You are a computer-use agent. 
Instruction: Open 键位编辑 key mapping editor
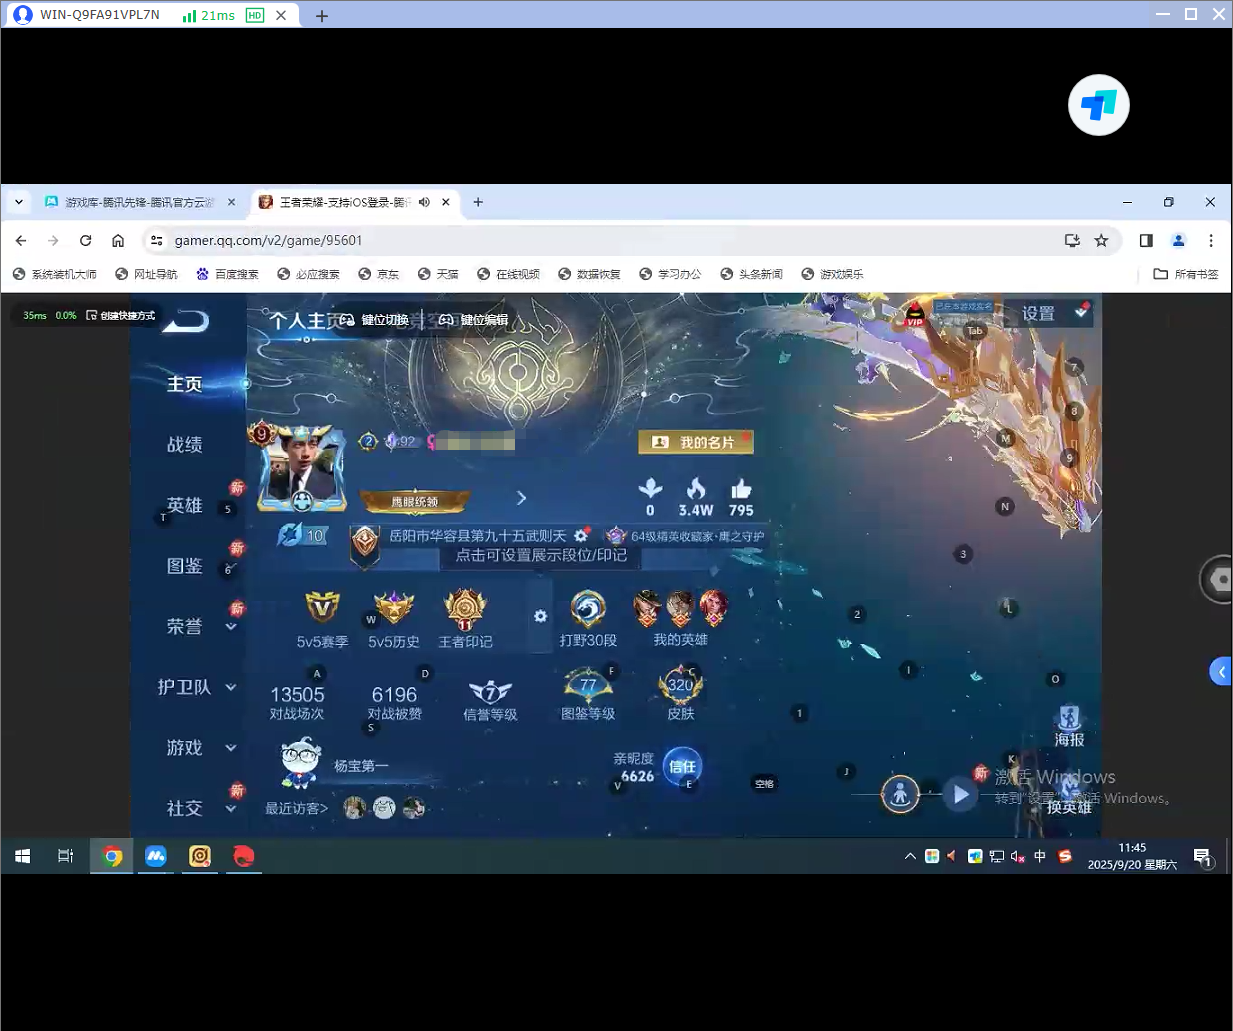point(473,320)
